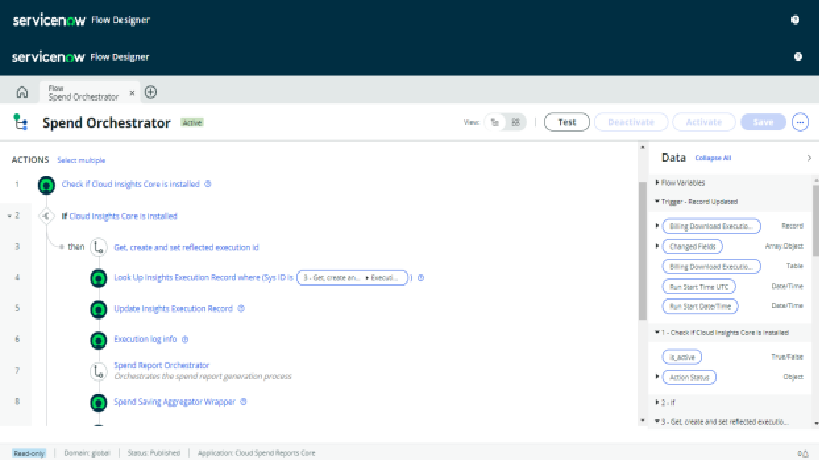Image resolution: width=819 pixels, height=460 pixels.
Task: Click step 7 subflow icon
Action: [x=98, y=371]
